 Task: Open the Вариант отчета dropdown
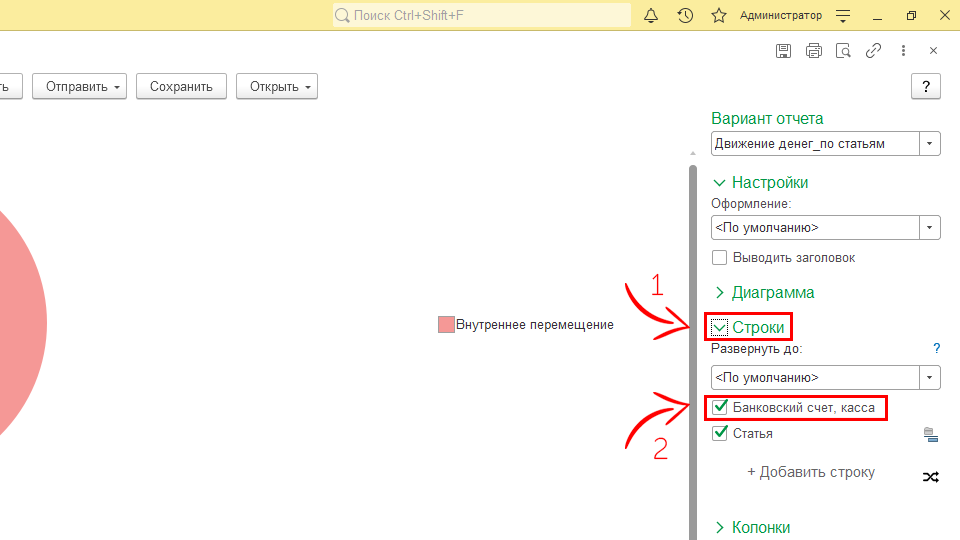coord(931,144)
